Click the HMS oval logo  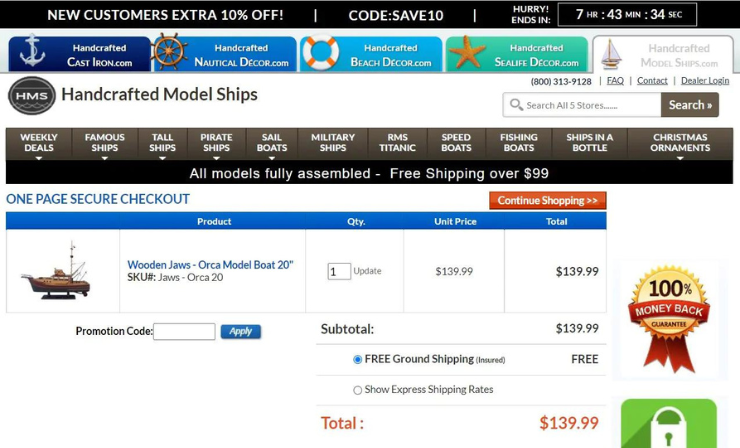tap(32, 96)
